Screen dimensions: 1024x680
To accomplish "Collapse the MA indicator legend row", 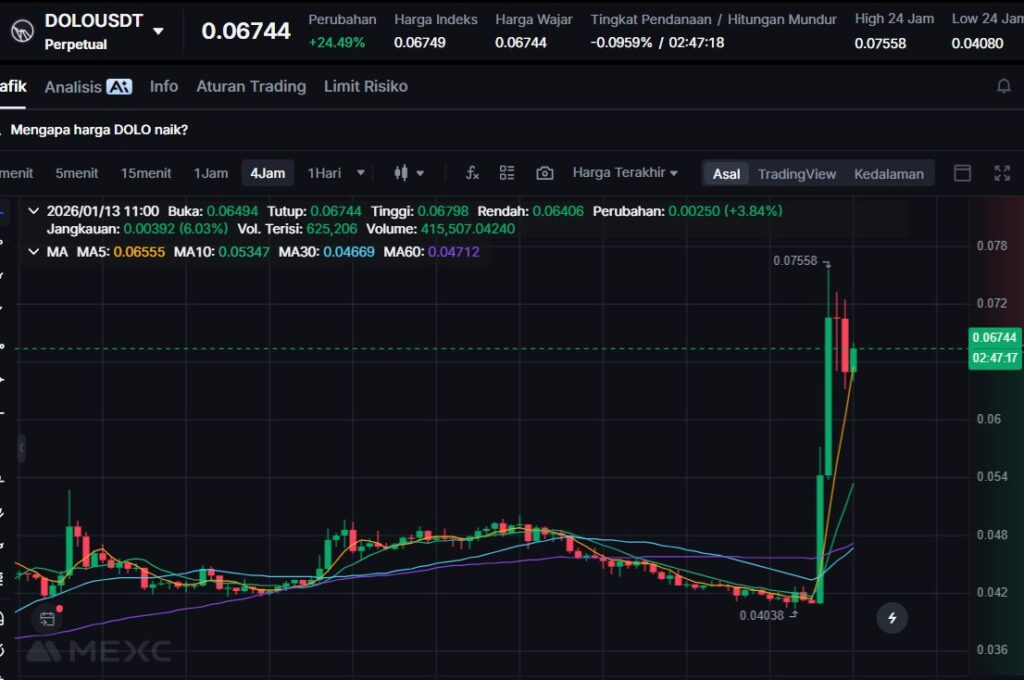I will 34,252.
